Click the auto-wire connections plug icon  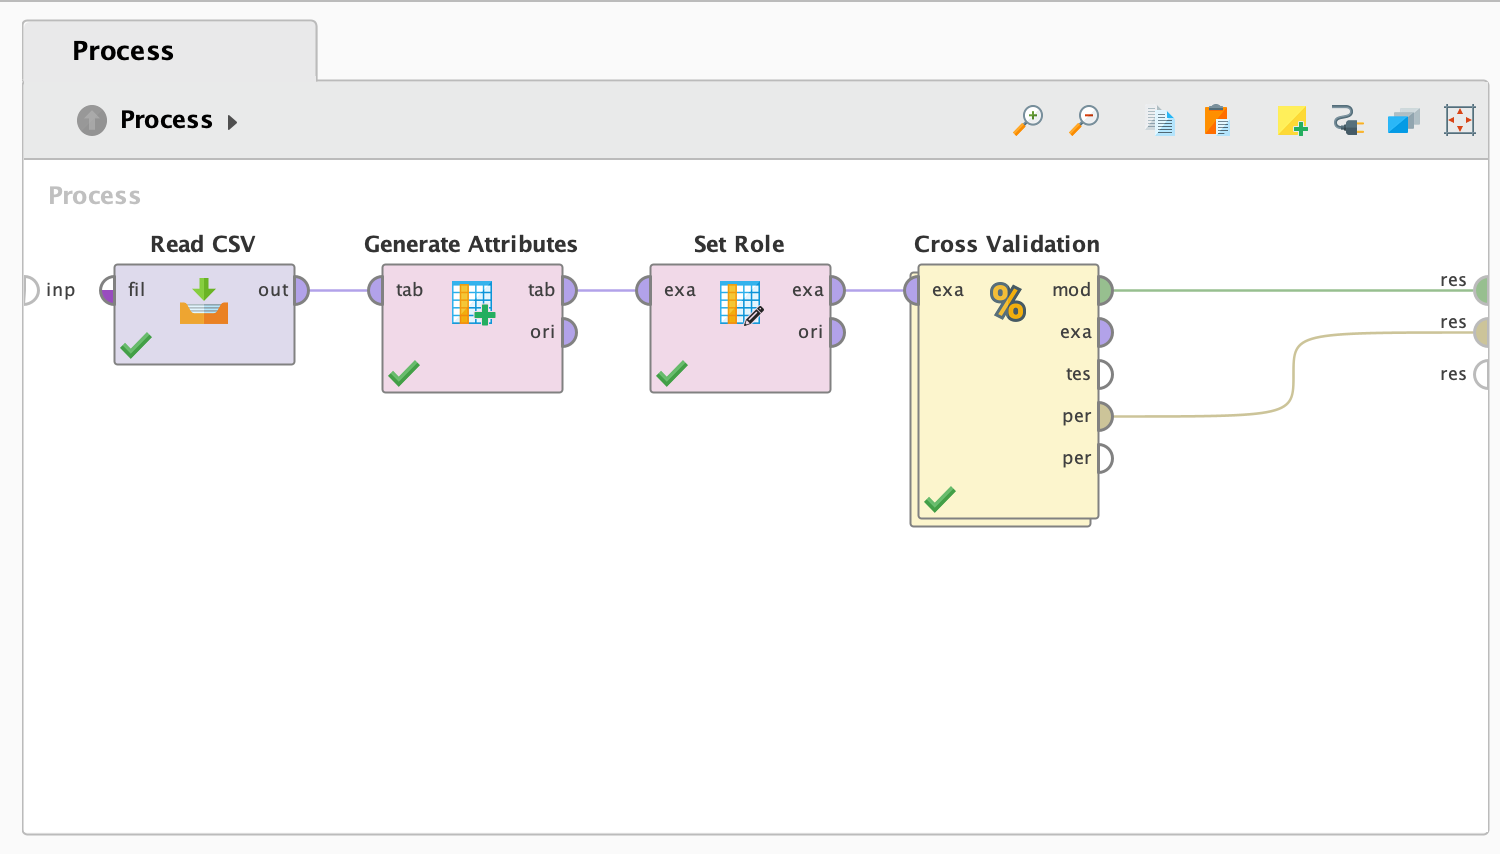click(1348, 121)
